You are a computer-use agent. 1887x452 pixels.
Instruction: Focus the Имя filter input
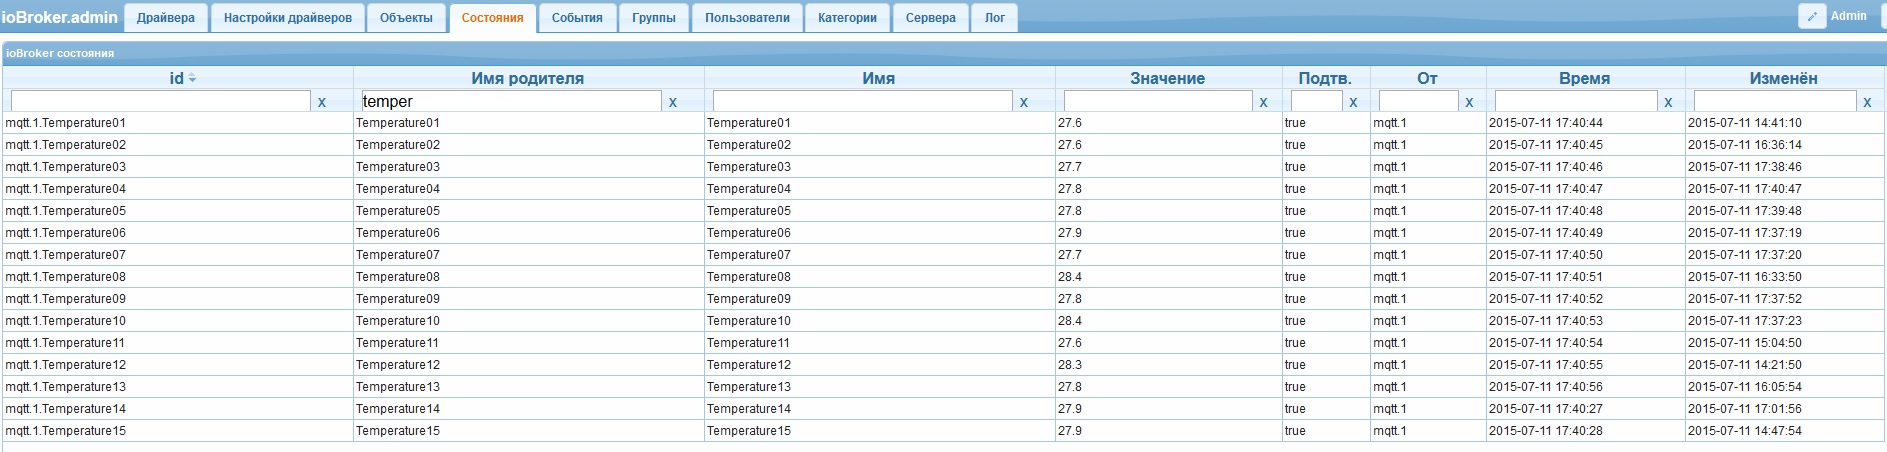point(863,101)
